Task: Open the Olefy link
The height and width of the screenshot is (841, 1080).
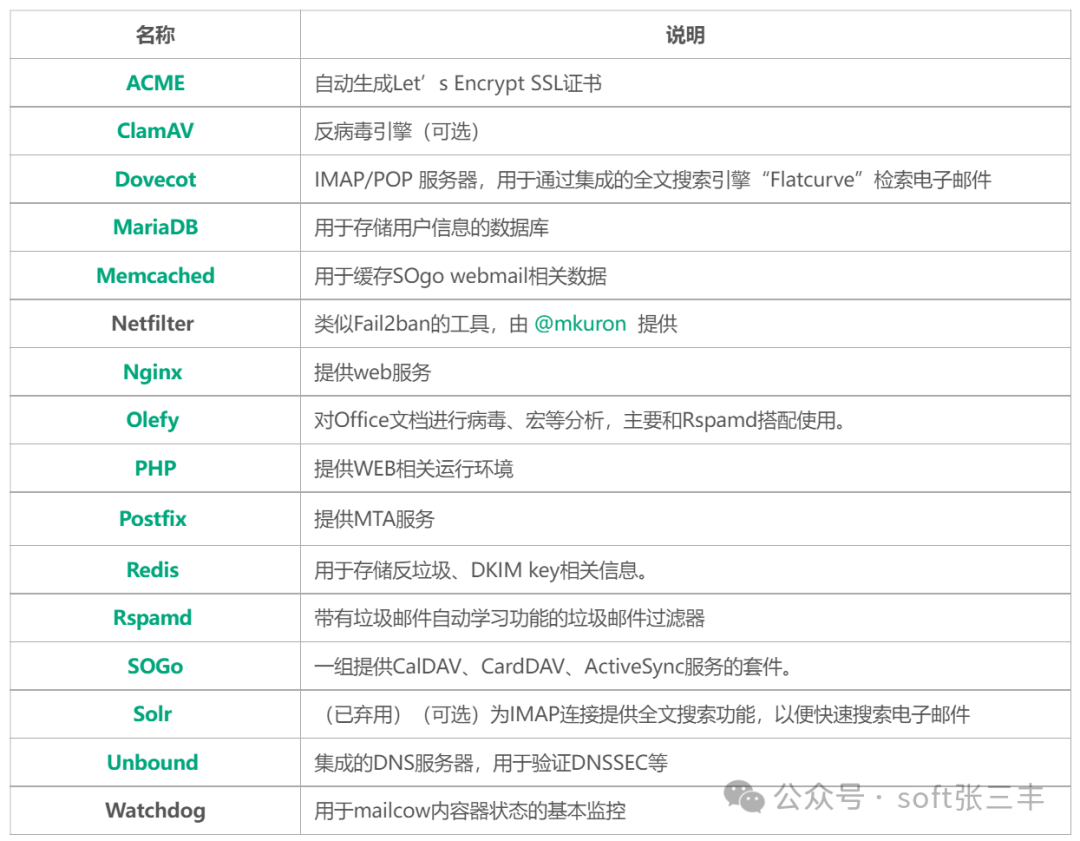Action: point(152,420)
